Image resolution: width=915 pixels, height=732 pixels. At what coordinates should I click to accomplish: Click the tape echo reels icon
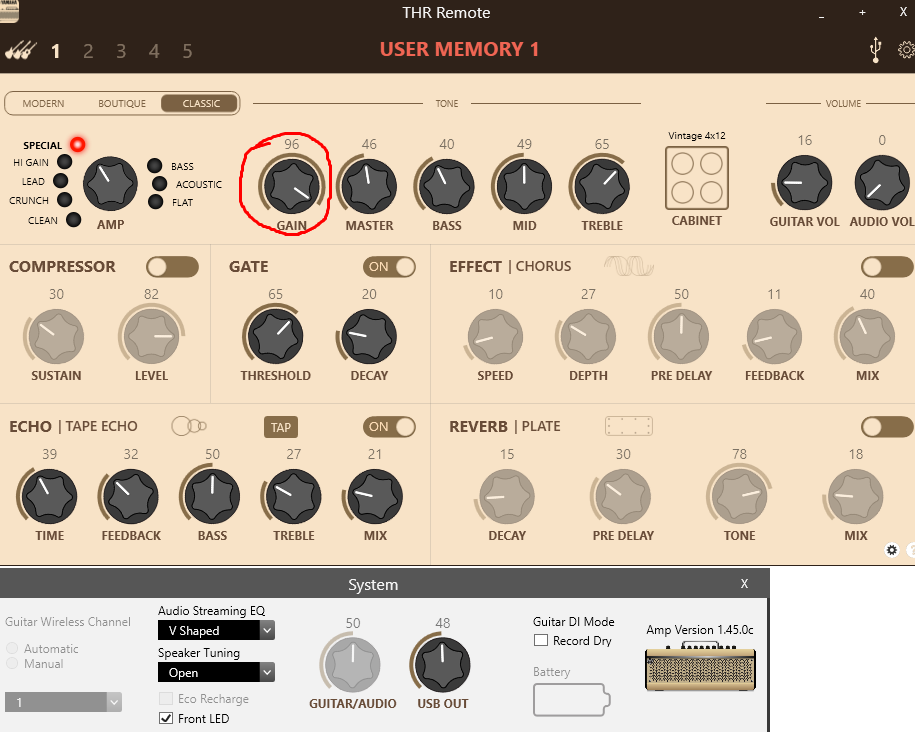point(188,426)
